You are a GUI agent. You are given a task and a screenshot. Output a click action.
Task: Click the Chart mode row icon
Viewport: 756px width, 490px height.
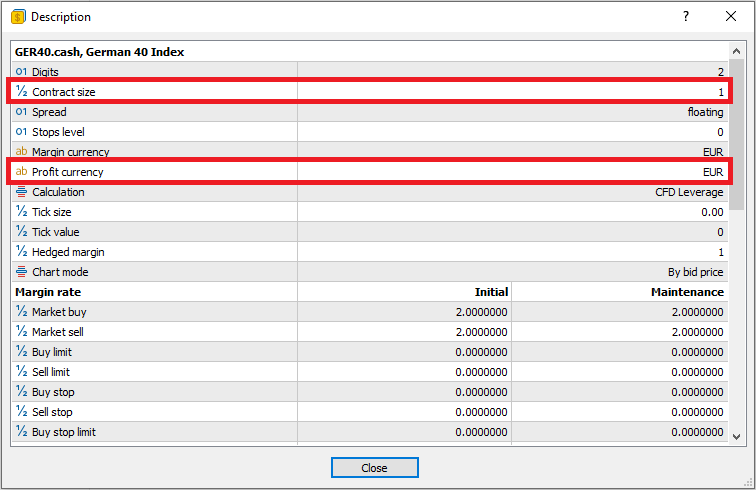[x=21, y=272]
